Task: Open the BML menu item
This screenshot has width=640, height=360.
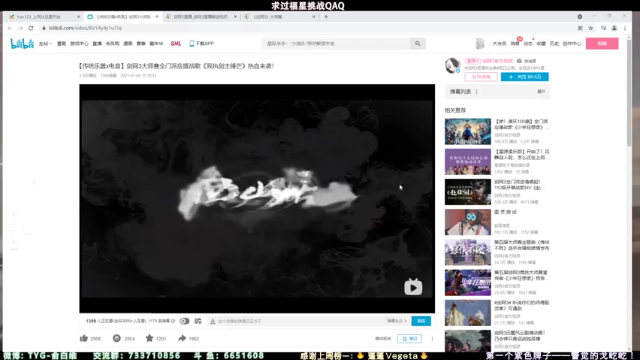Action: 176,44
